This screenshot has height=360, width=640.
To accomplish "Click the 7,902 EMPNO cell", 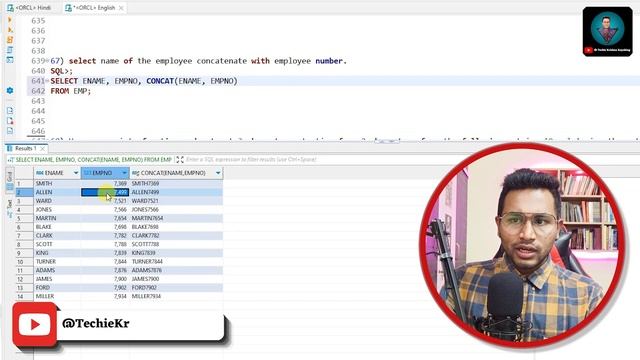I will click(105, 288).
